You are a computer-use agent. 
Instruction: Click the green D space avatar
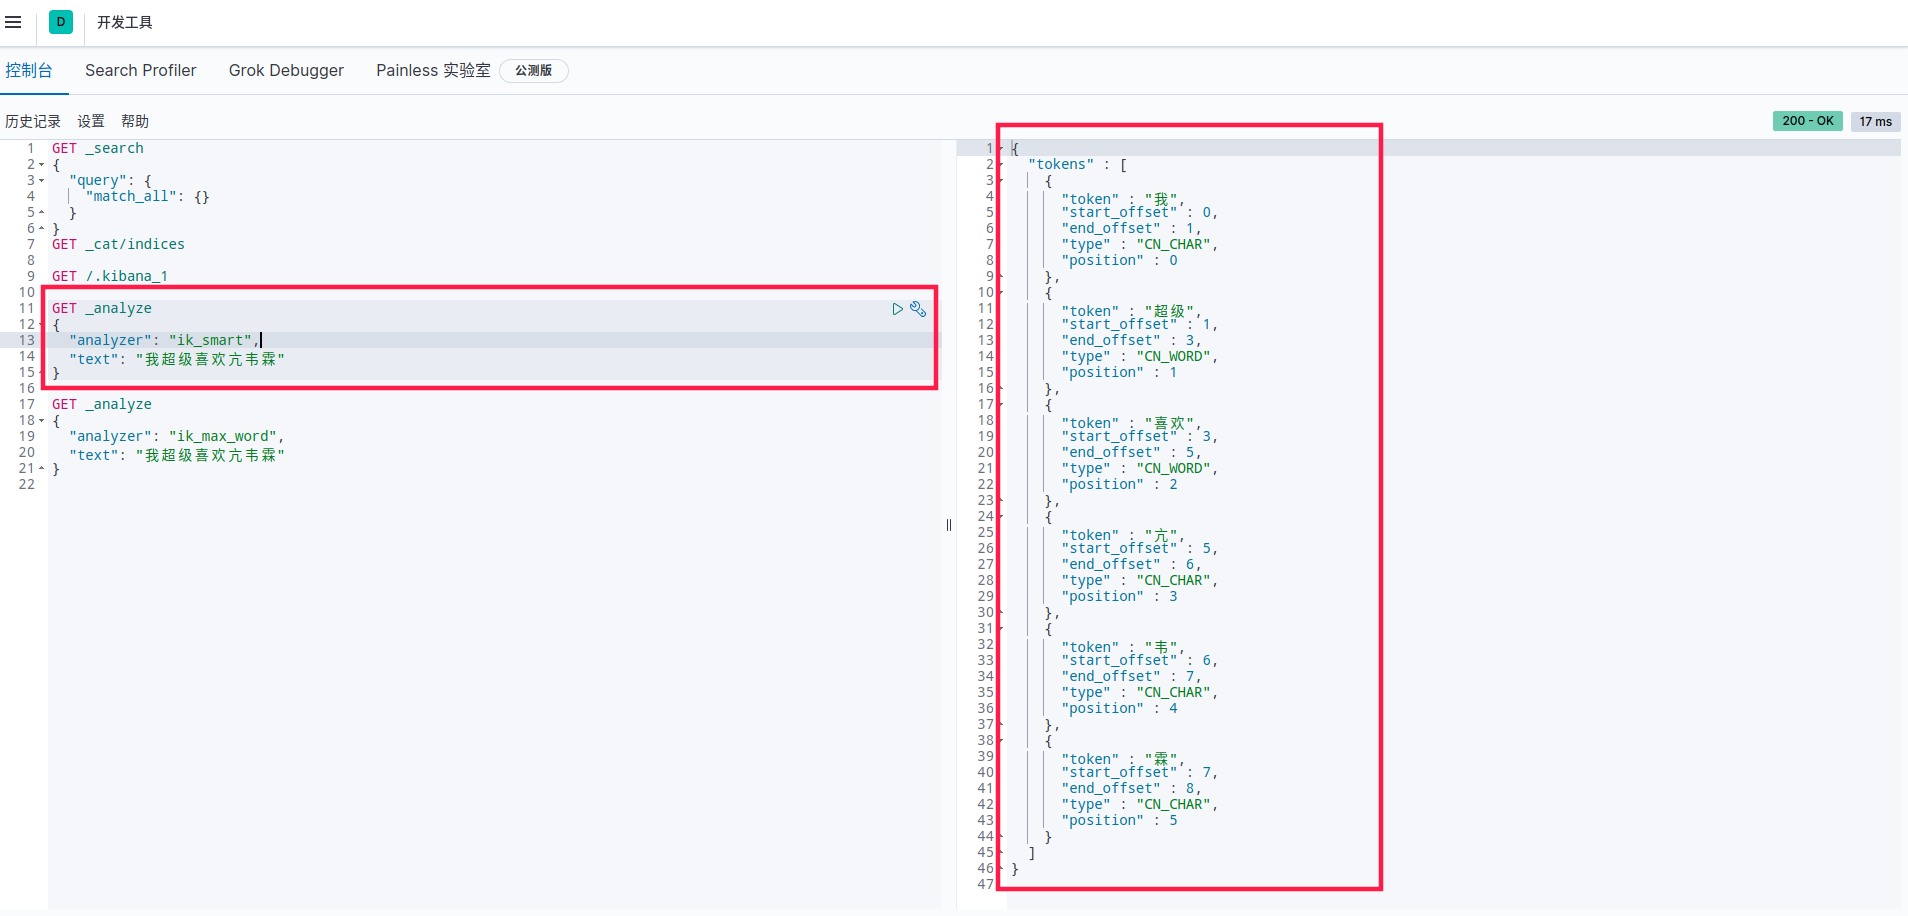61,22
